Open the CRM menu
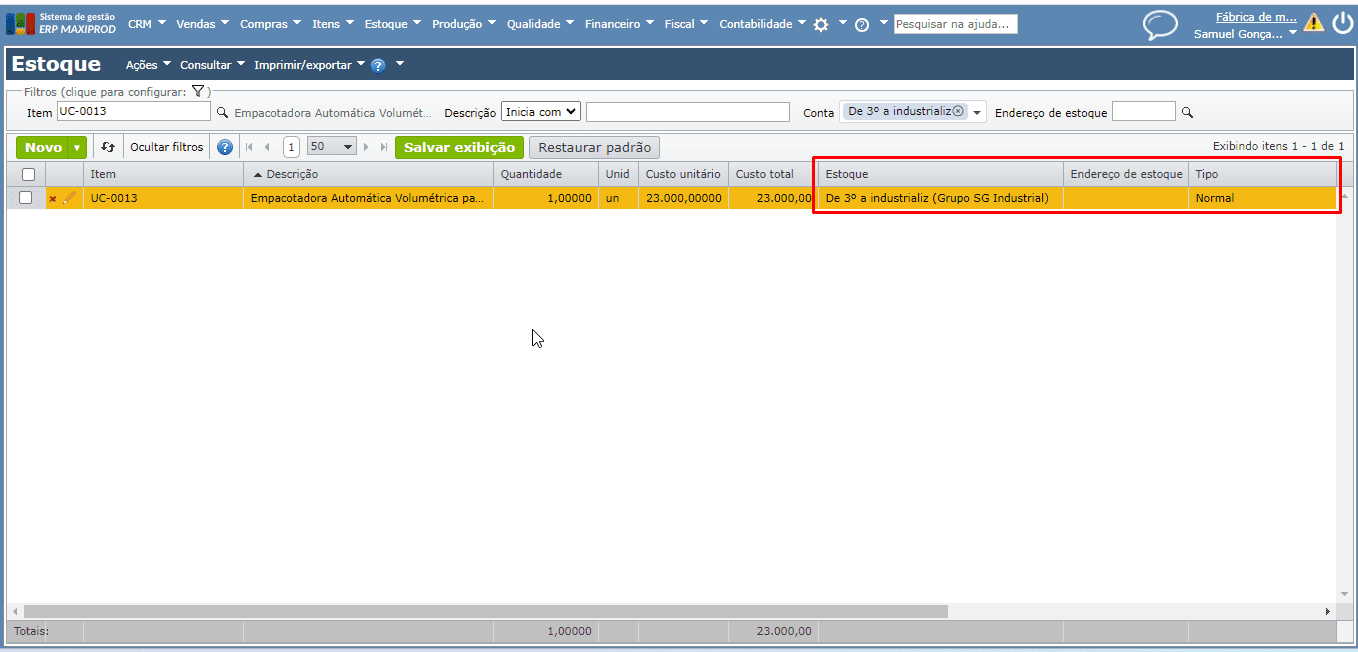1358x652 pixels. [x=146, y=24]
